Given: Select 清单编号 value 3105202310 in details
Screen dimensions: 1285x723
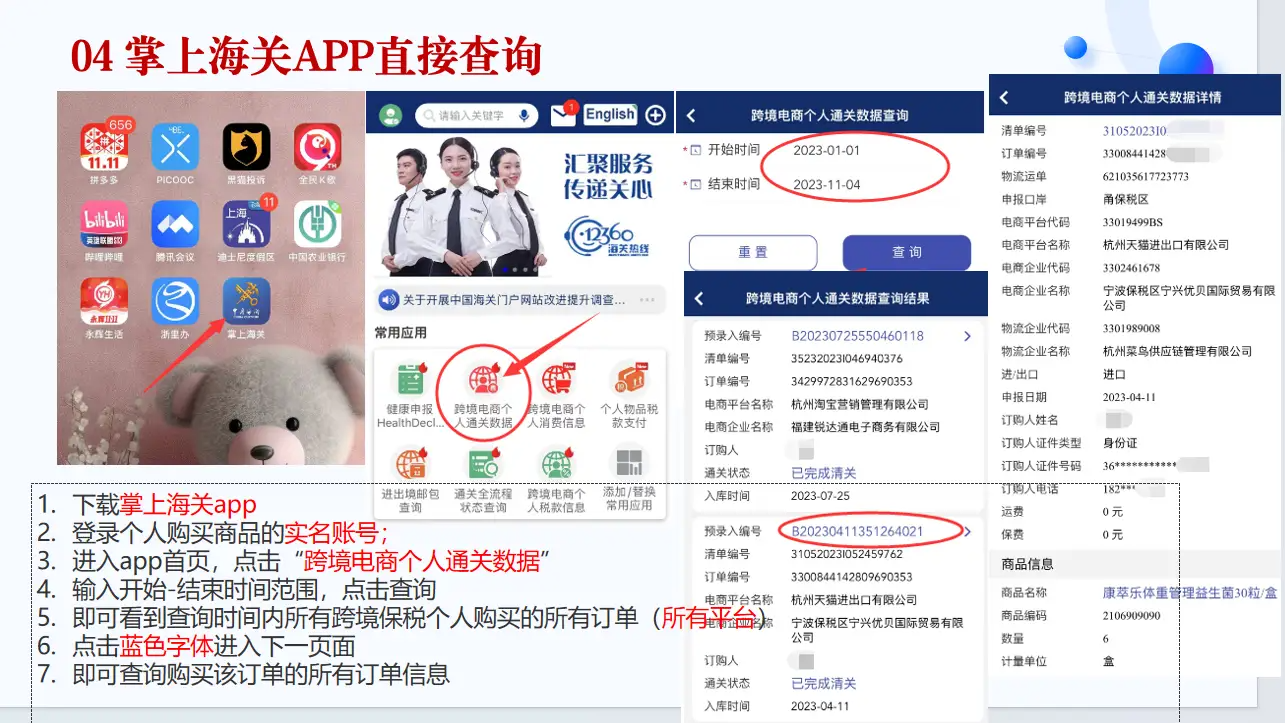Looking at the screenshot, I should coord(1135,131).
